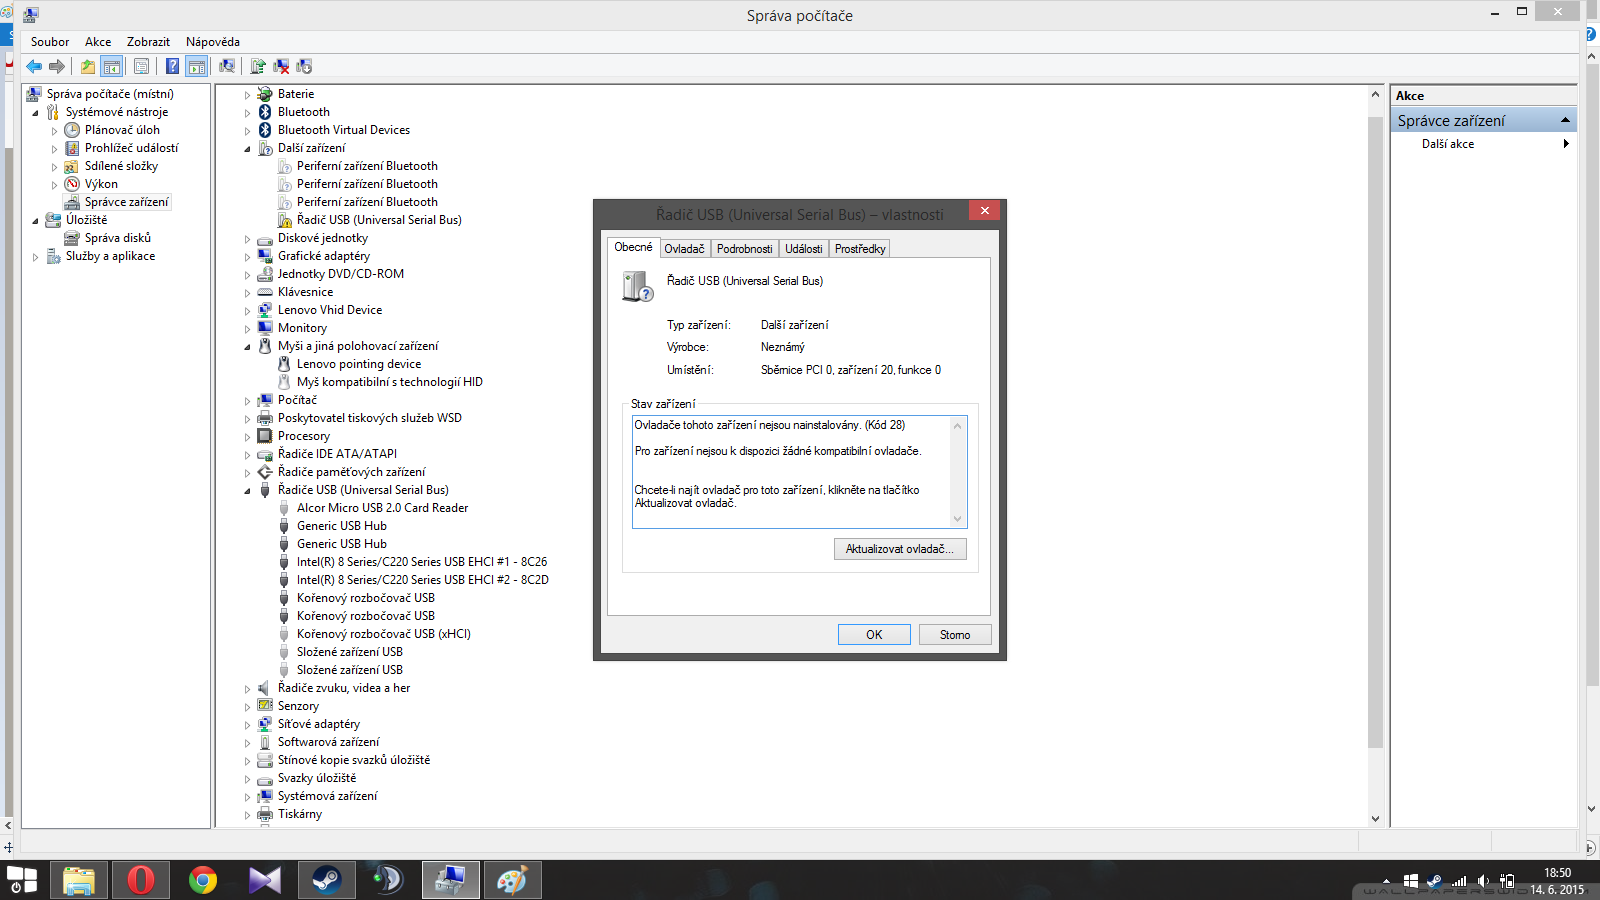Switch to the Podrobnosti tab
The height and width of the screenshot is (900, 1600).
tap(745, 249)
